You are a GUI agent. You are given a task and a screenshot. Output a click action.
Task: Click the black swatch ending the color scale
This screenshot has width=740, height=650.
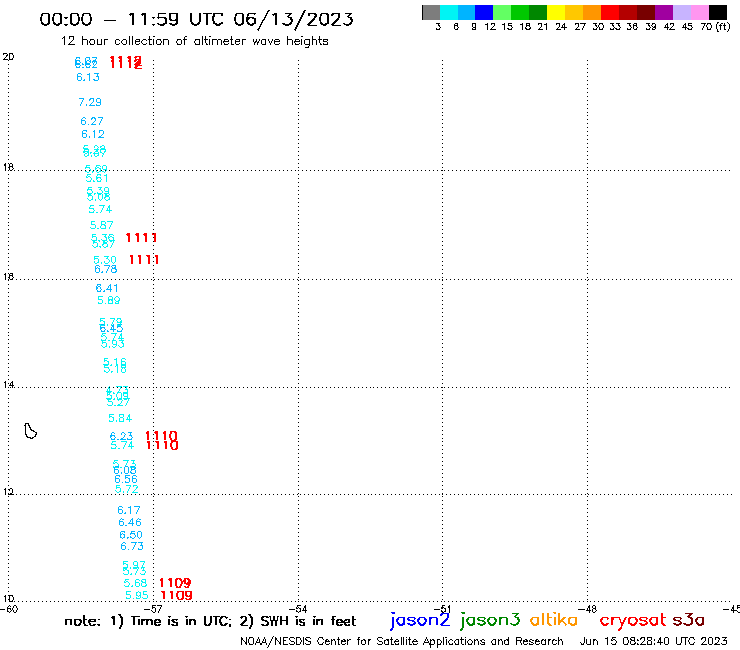(718, 12)
